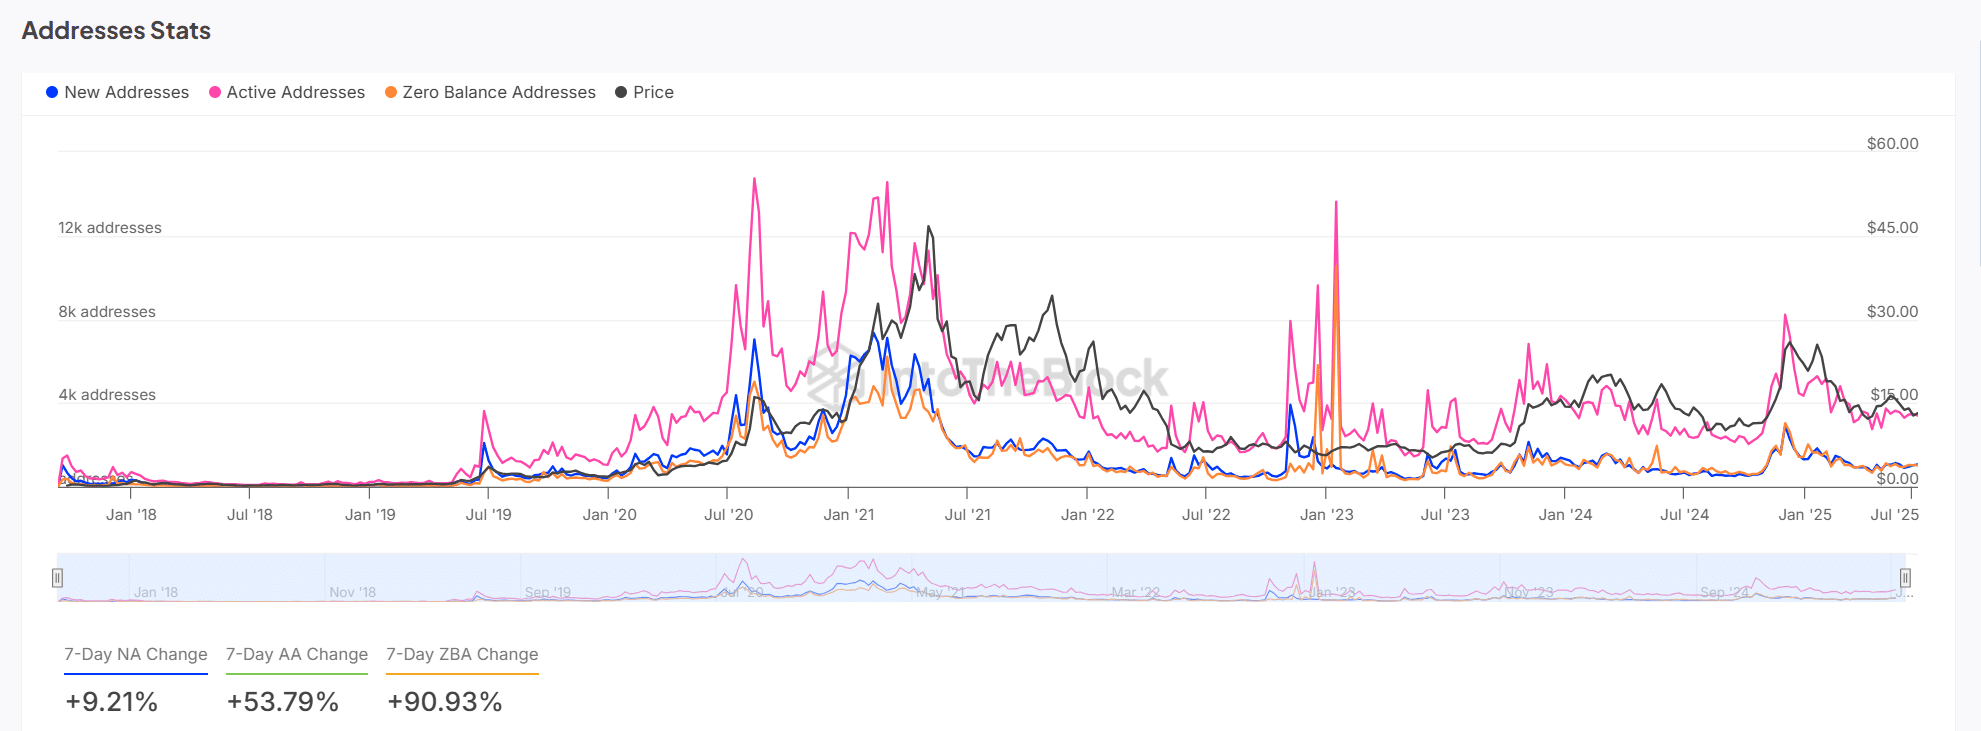Click the blue New Addresses legend dot
Image resolution: width=1981 pixels, height=731 pixels.
pos(52,92)
